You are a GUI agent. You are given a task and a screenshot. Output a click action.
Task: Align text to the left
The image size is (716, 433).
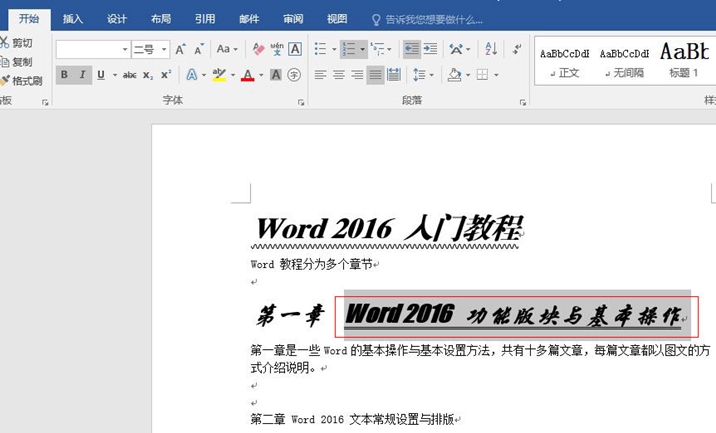[321, 74]
